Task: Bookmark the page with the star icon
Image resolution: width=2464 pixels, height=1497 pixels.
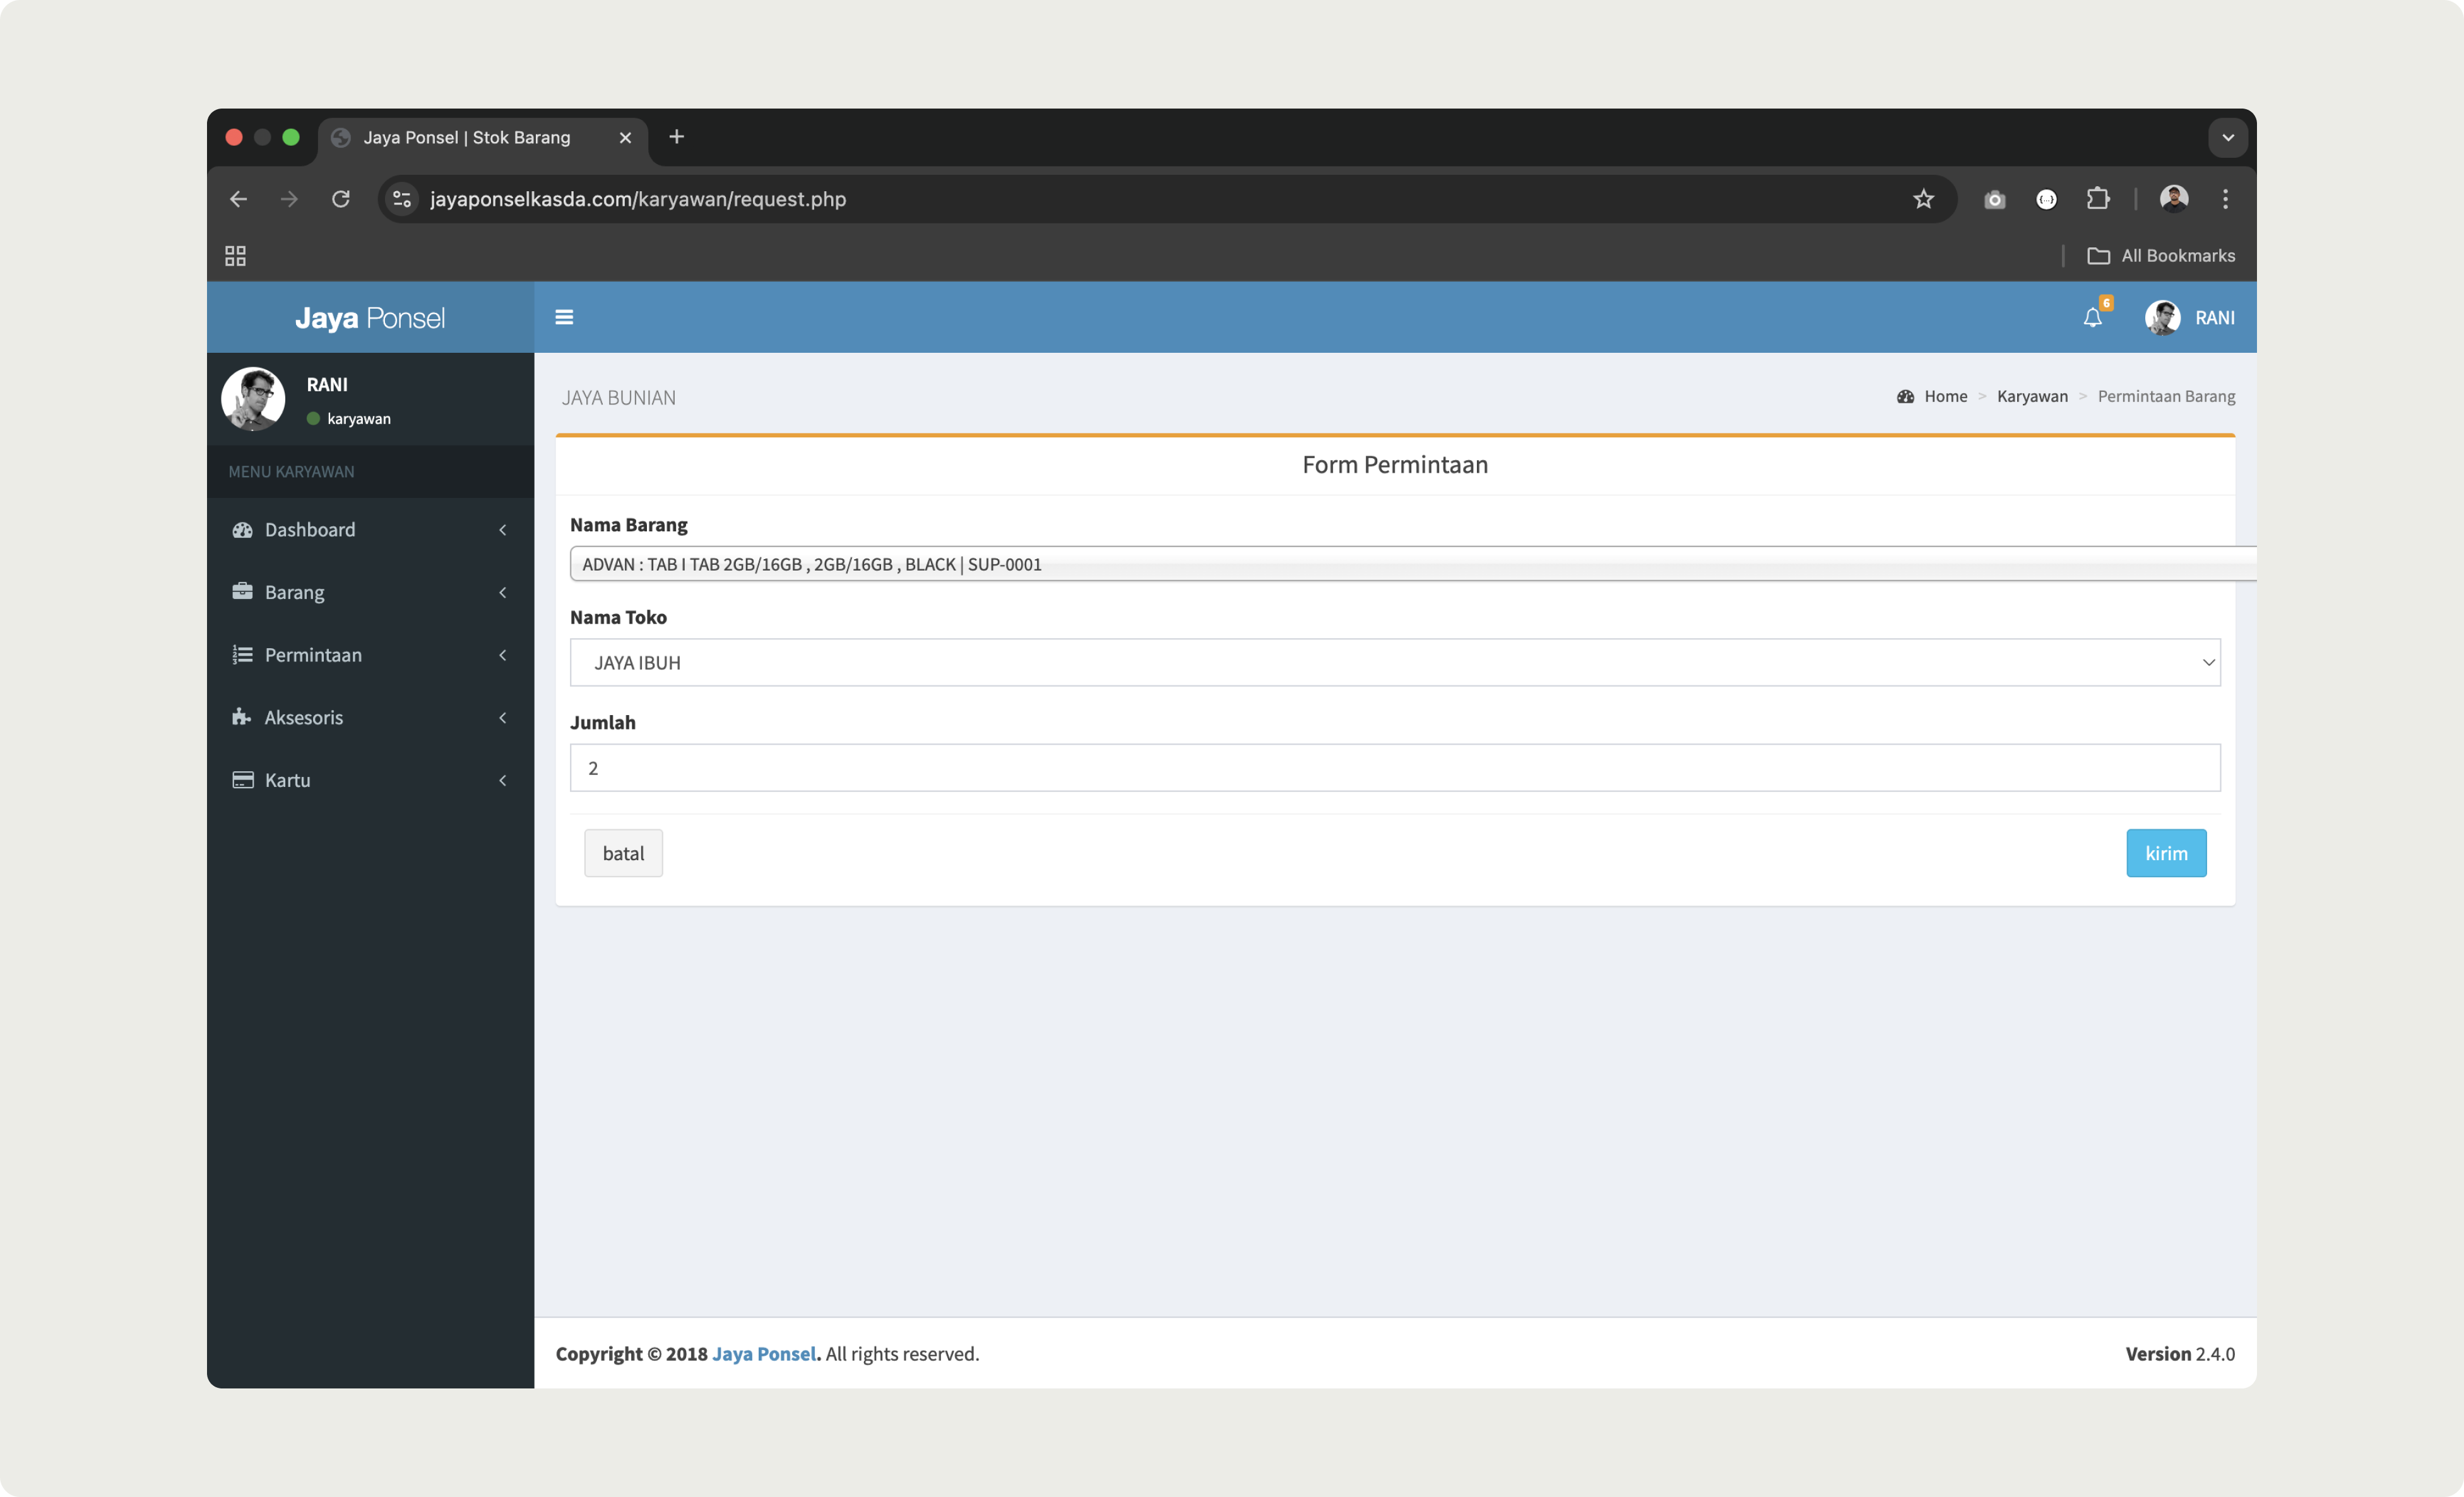Action: click(1923, 199)
